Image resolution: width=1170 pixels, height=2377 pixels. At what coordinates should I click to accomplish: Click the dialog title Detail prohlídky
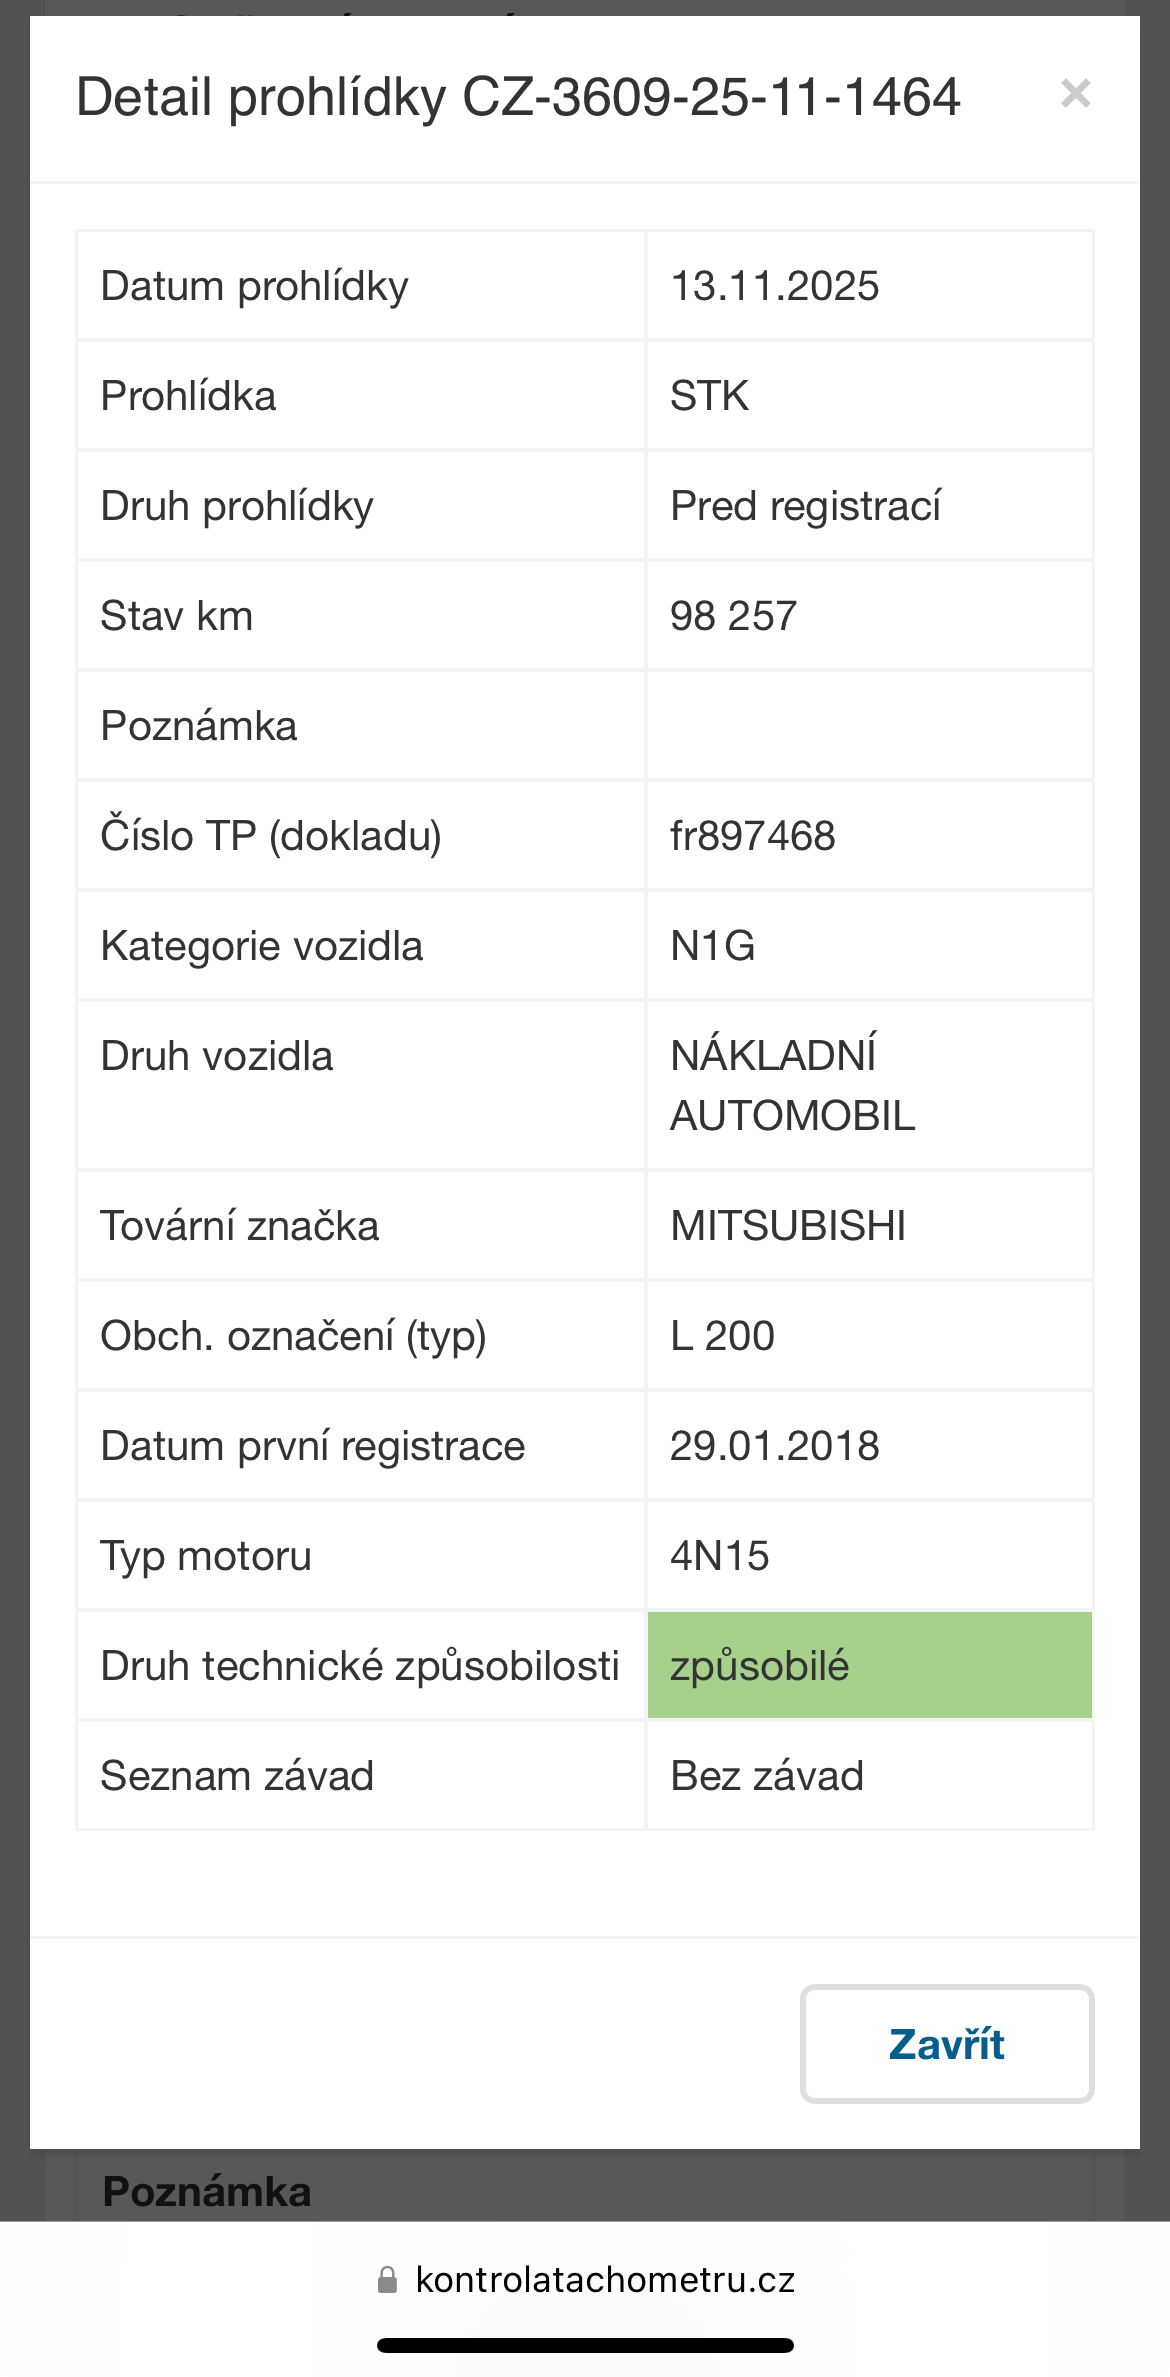pyautogui.click(x=518, y=98)
